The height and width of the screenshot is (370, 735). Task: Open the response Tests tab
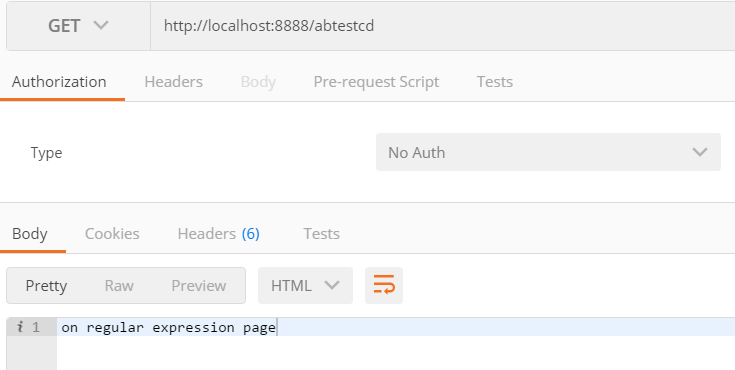point(321,234)
